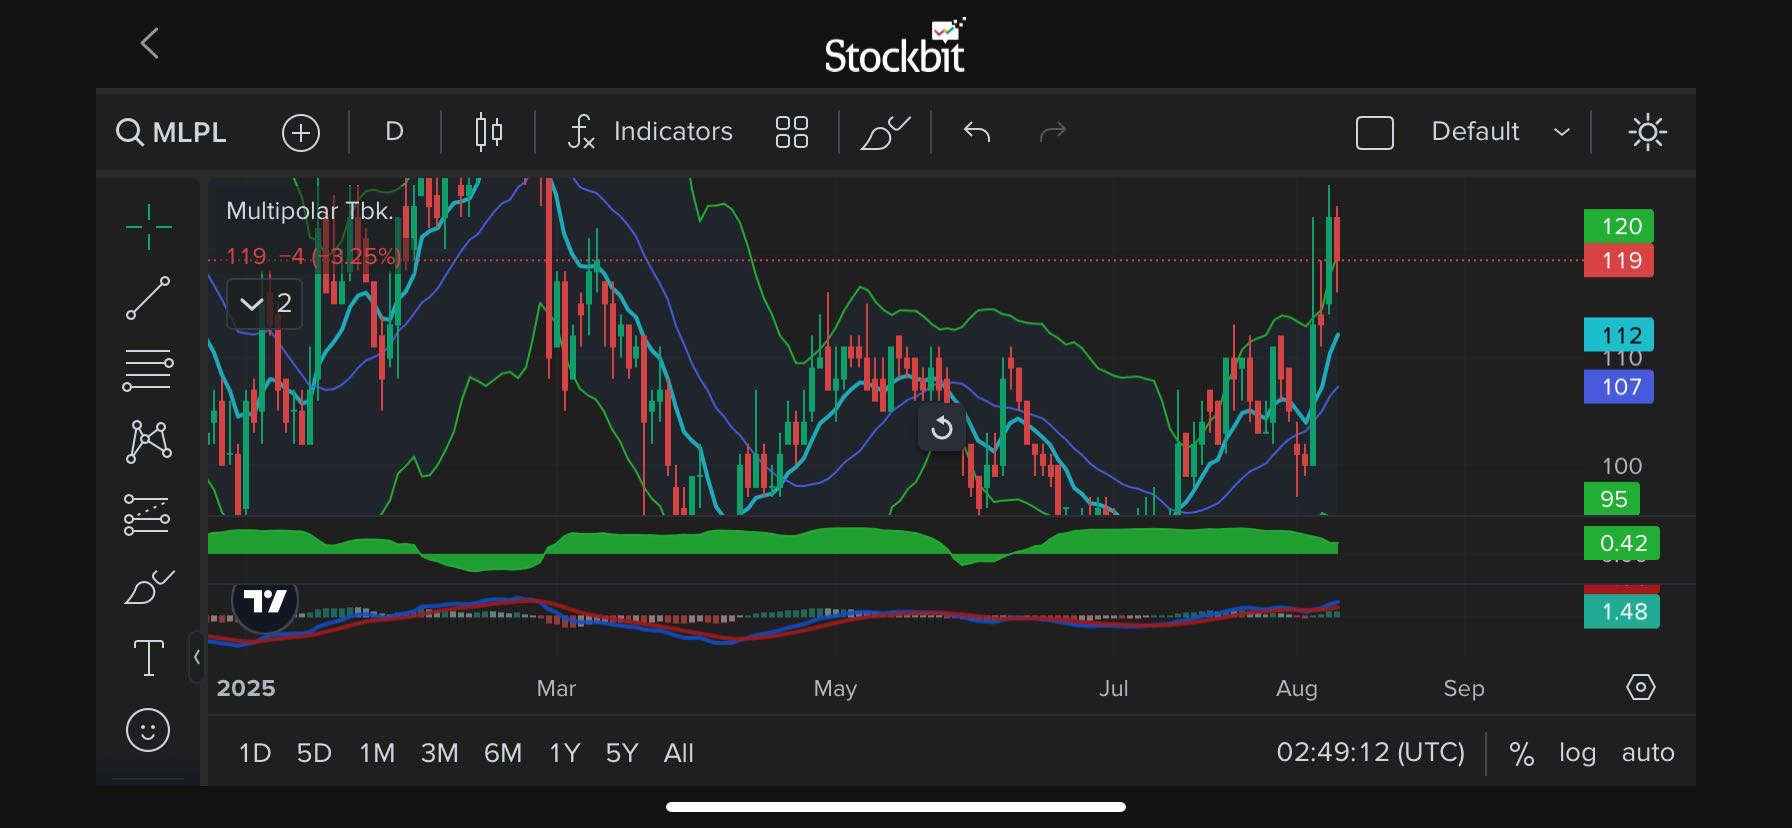Set range to 1M
This screenshot has height=828, width=1792.
[377, 753]
